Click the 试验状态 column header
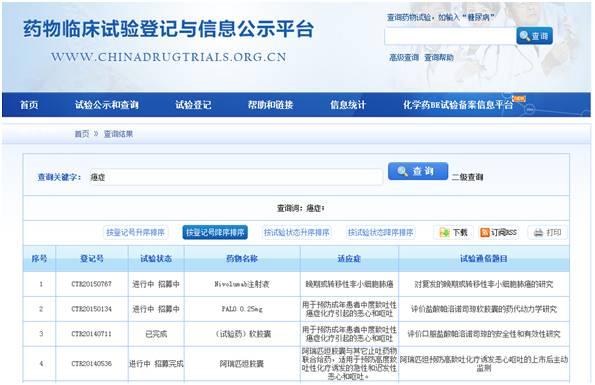 [x=156, y=259]
